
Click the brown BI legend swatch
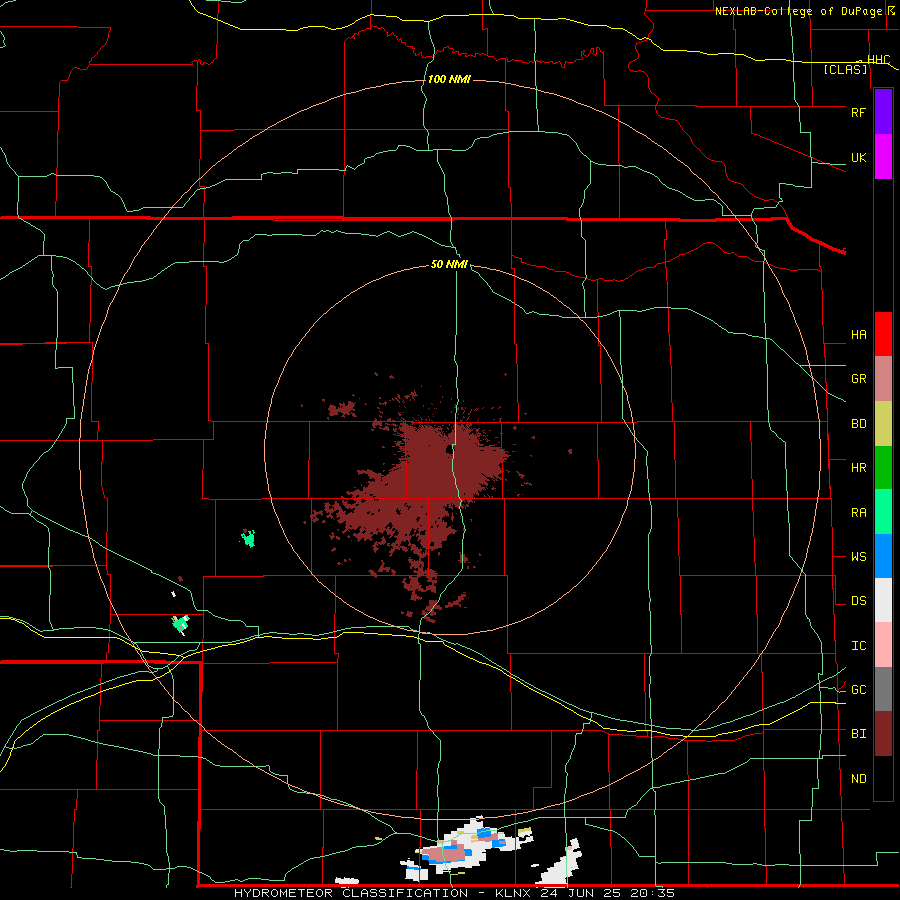pos(883,734)
